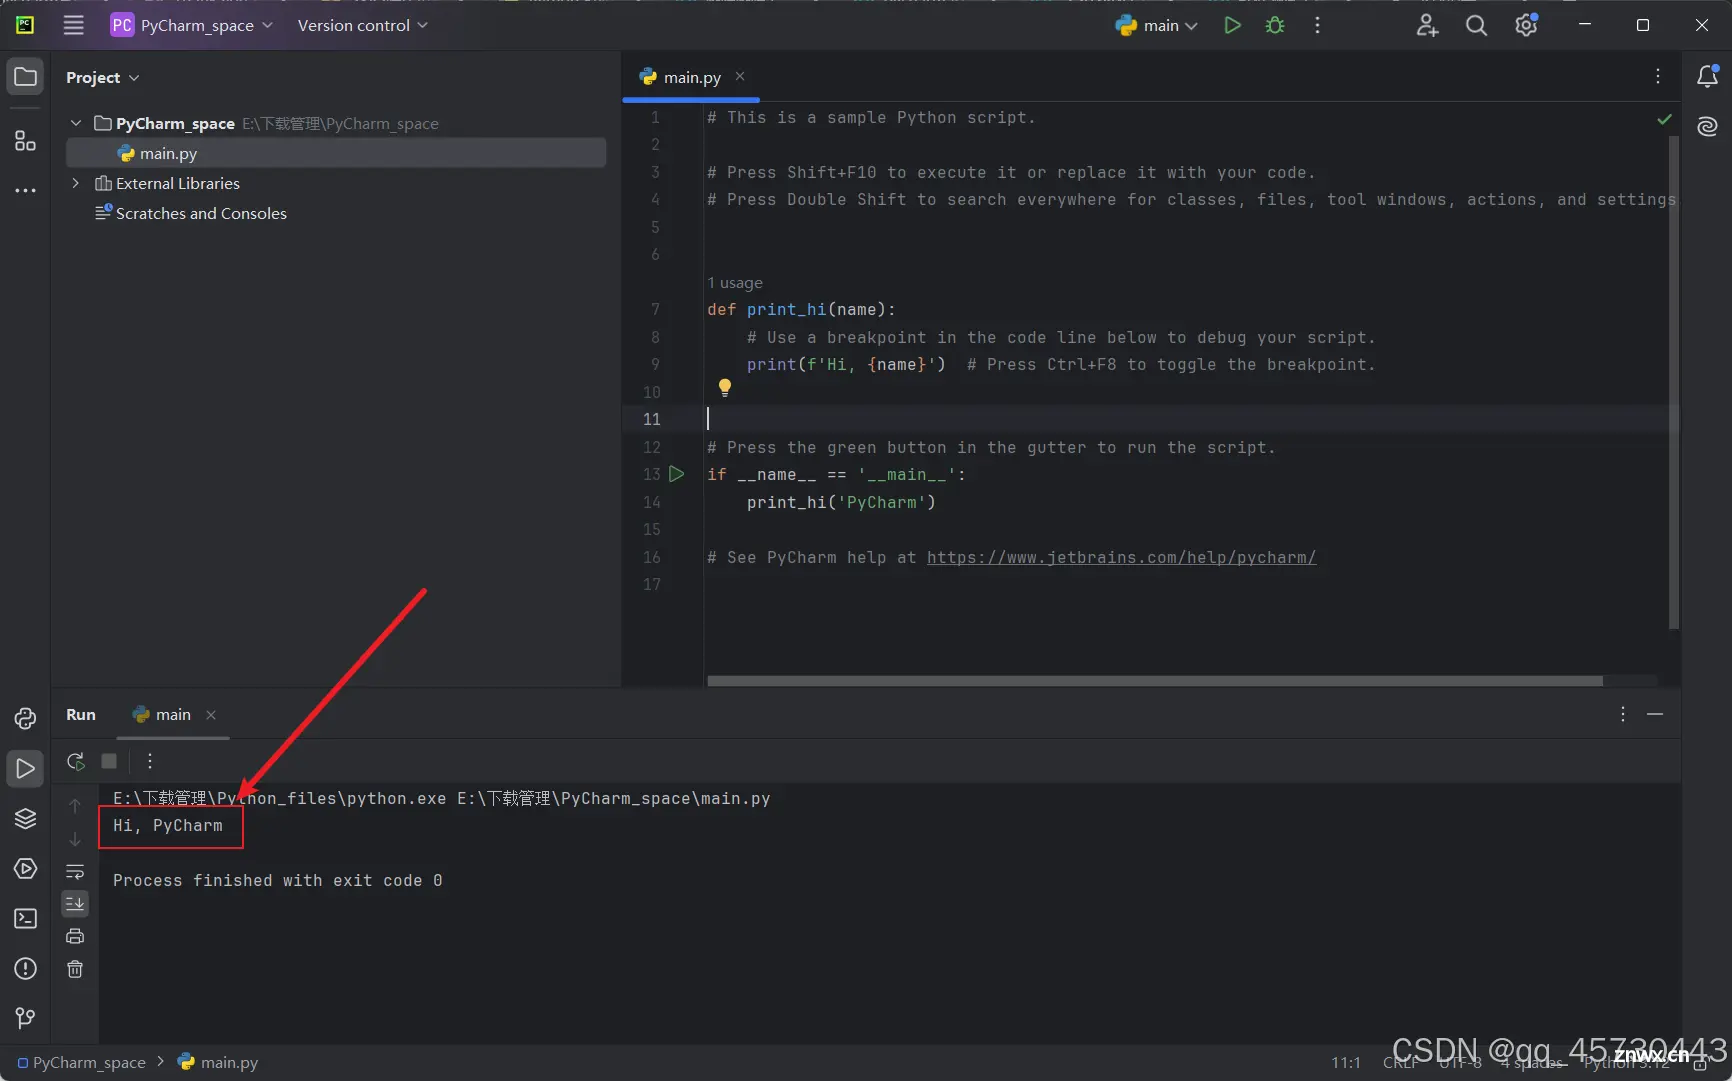Image resolution: width=1732 pixels, height=1081 pixels.
Task: Open more run actions menu in title bar
Action: tap(1317, 25)
